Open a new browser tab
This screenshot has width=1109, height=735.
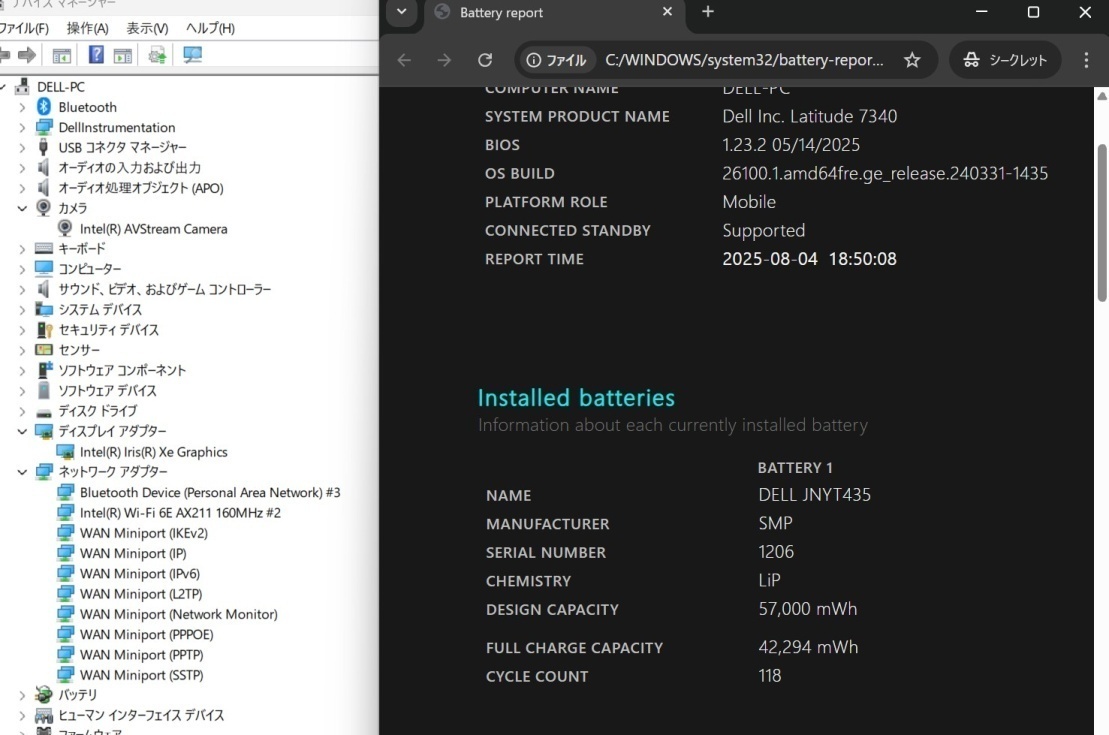[x=708, y=12]
